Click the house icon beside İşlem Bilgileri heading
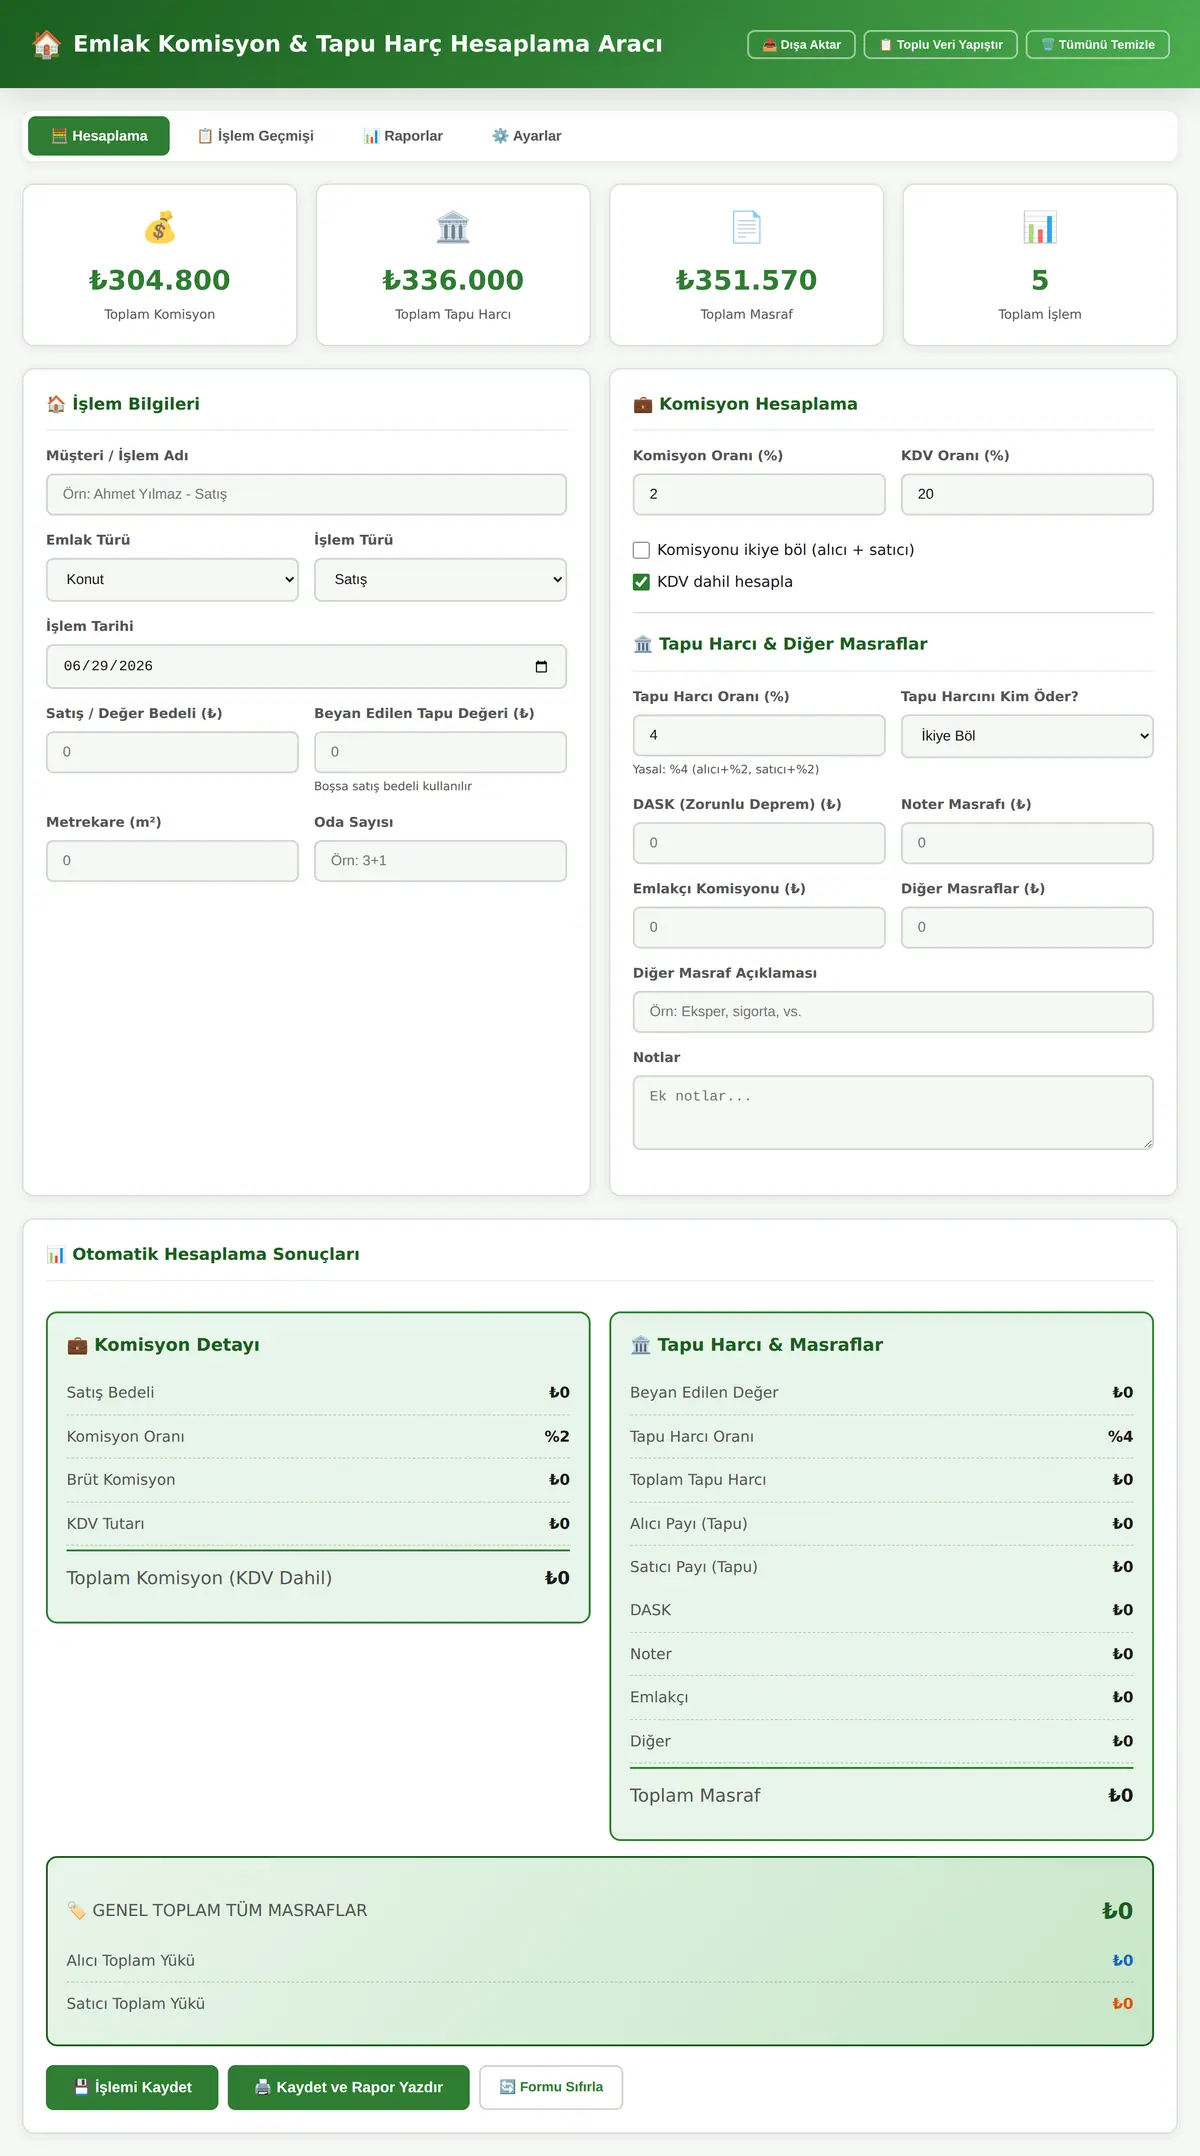 coord(56,404)
